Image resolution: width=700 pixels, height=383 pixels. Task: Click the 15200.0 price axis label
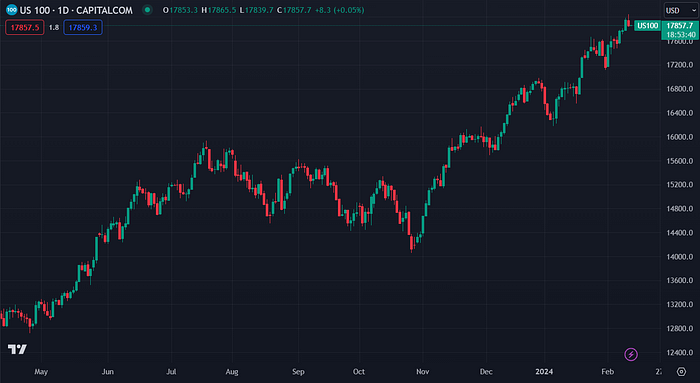[680, 184]
